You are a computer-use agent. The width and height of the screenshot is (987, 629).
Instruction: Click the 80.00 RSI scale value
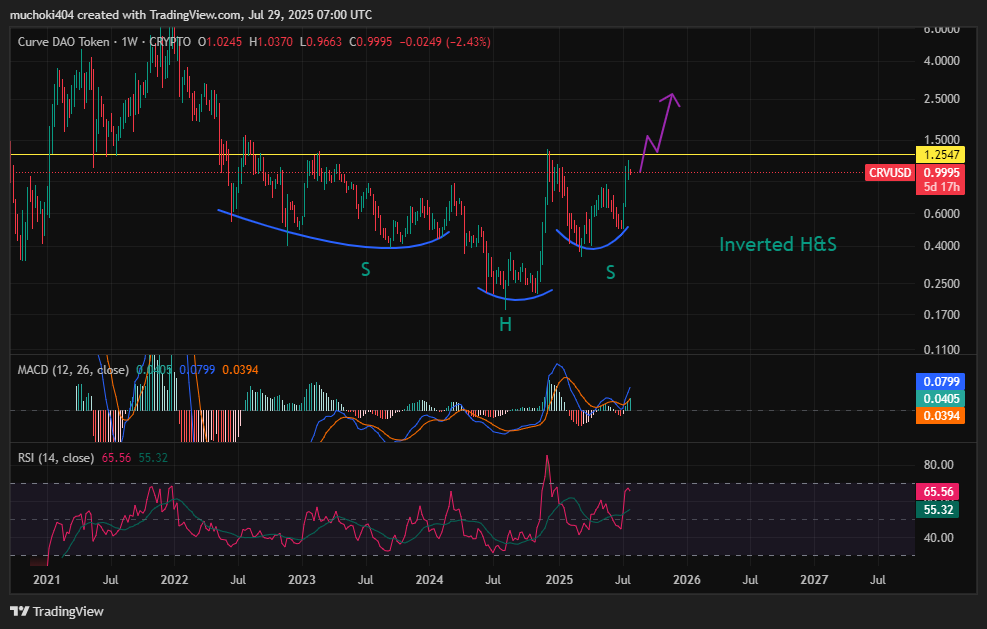coord(939,465)
